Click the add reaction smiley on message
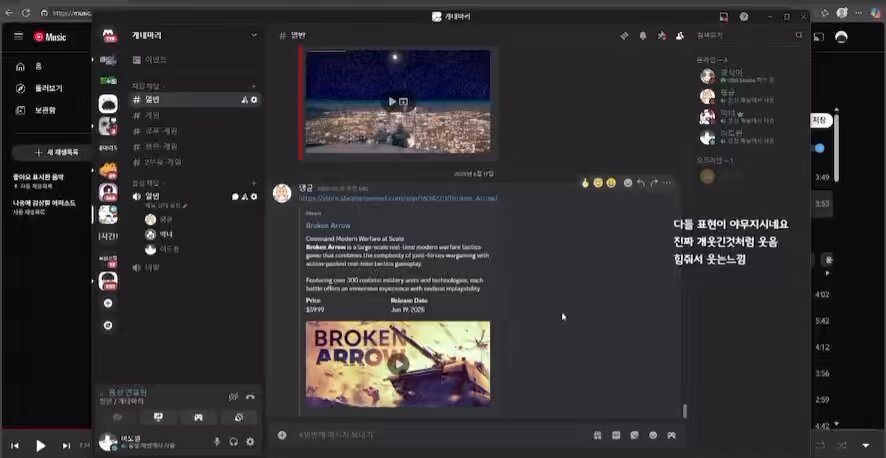 [628, 183]
